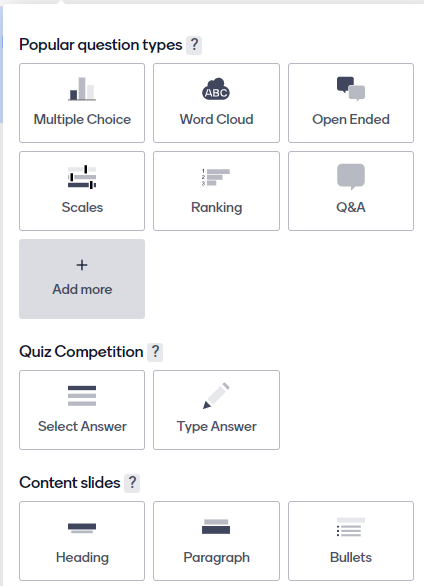The width and height of the screenshot is (424, 586).
Task: Pick the Open Ended speech bubbles icon
Action: 351,89
